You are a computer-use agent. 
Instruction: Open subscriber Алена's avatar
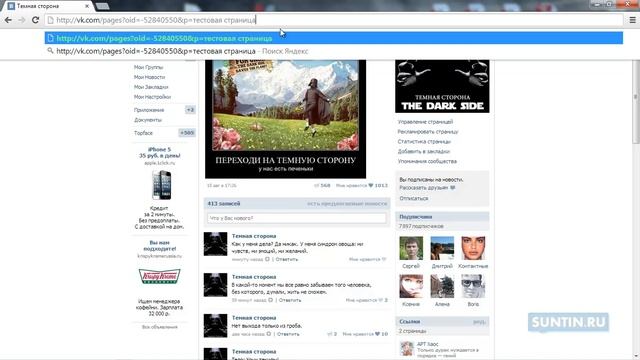tap(442, 286)
